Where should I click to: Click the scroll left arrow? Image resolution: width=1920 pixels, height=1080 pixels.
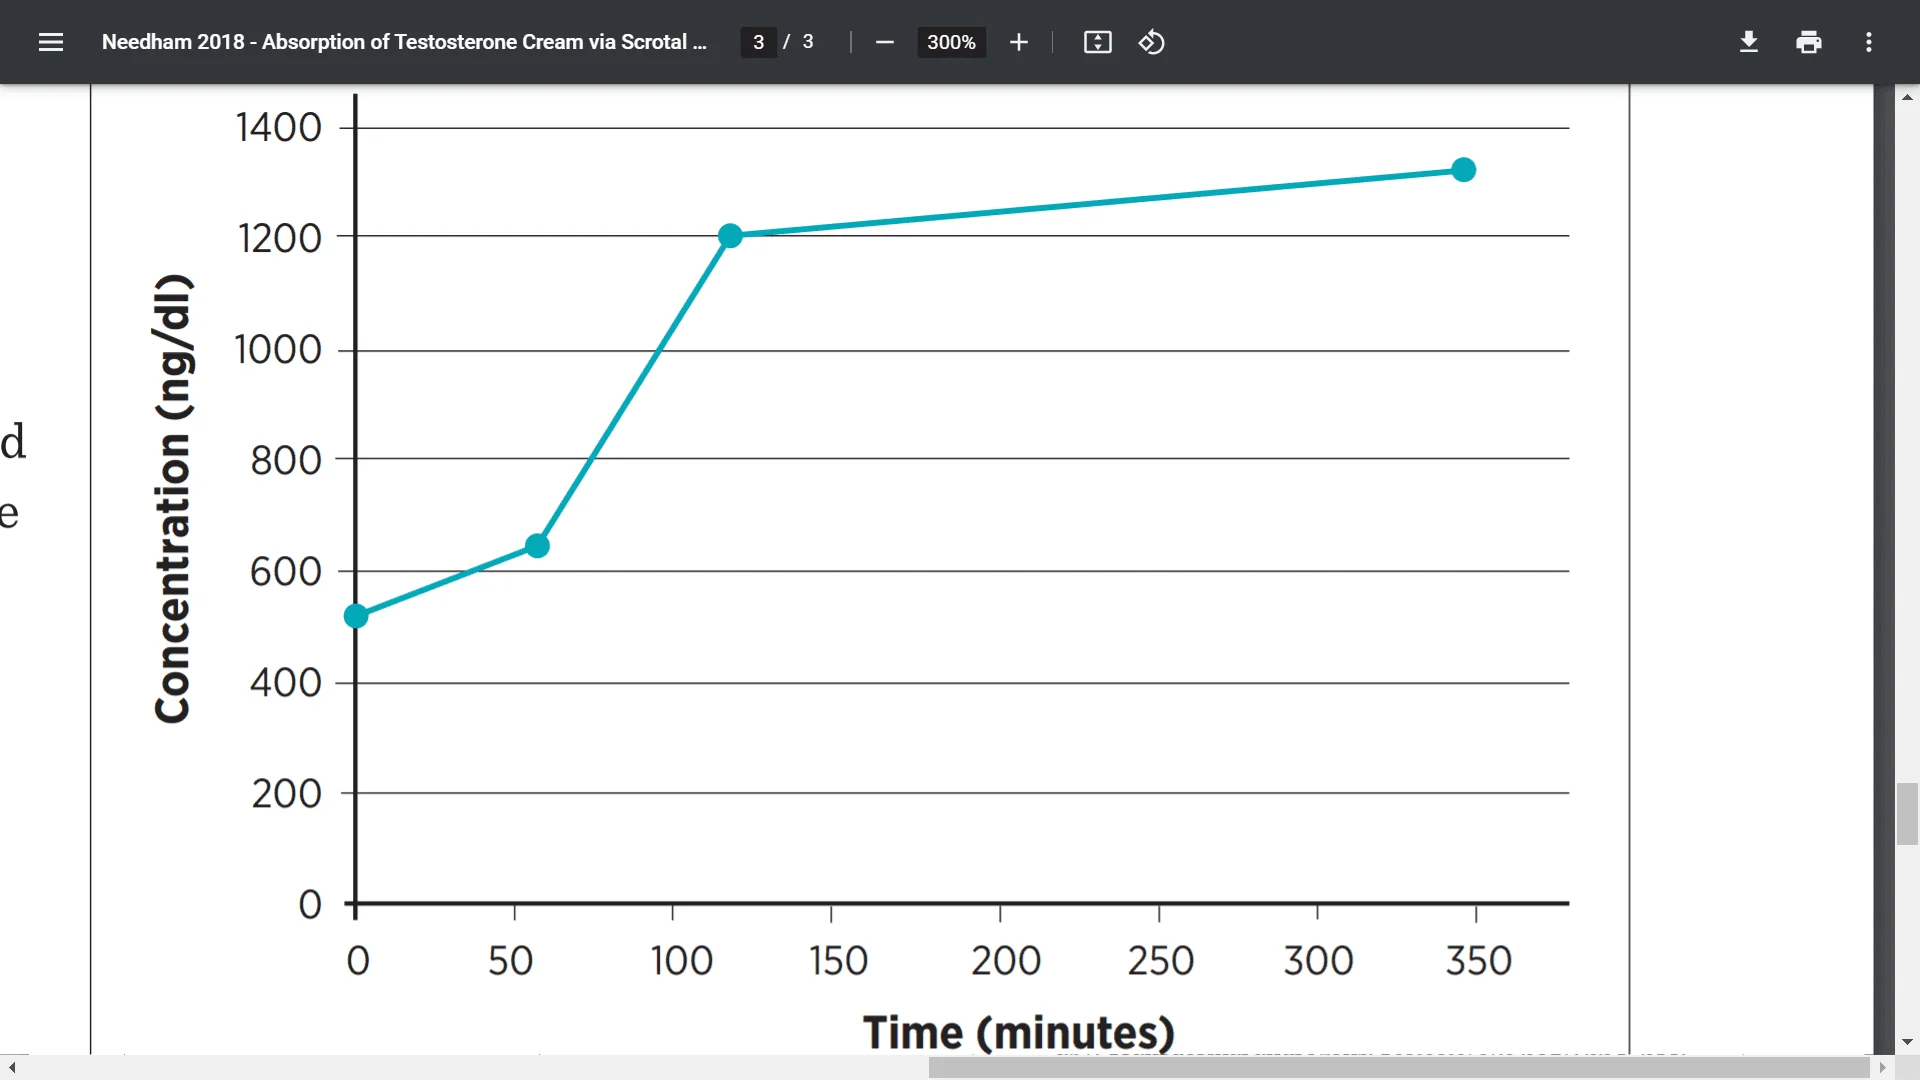tap(11, 1068)
